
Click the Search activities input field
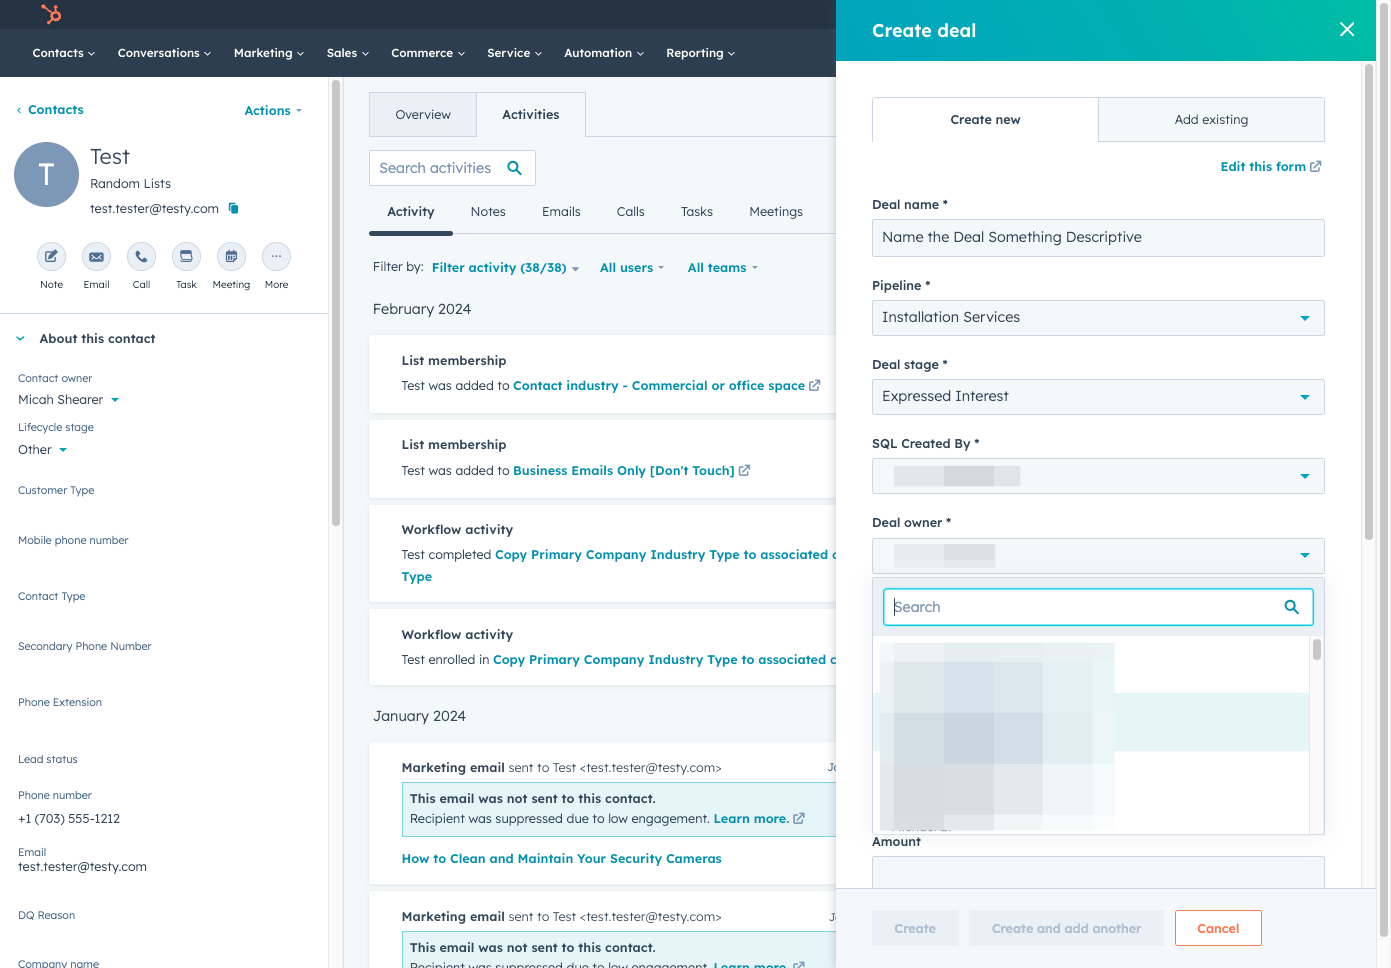pos(452,168)
